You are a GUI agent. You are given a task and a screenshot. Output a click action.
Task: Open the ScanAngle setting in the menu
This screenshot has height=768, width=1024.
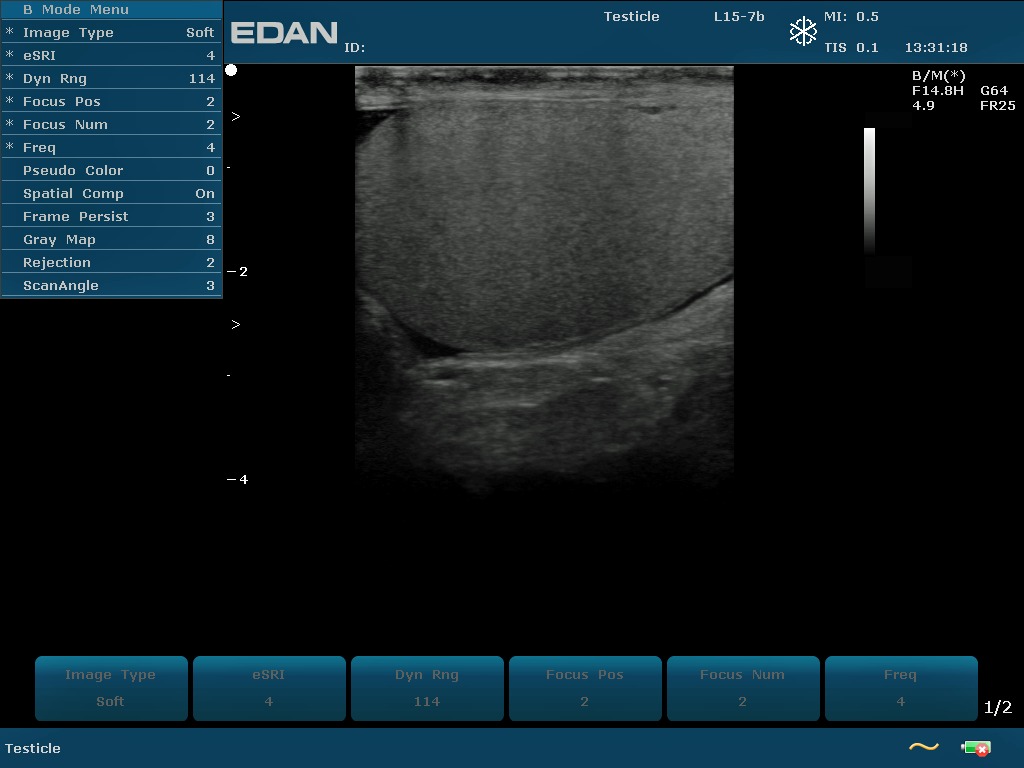[111, 286]
